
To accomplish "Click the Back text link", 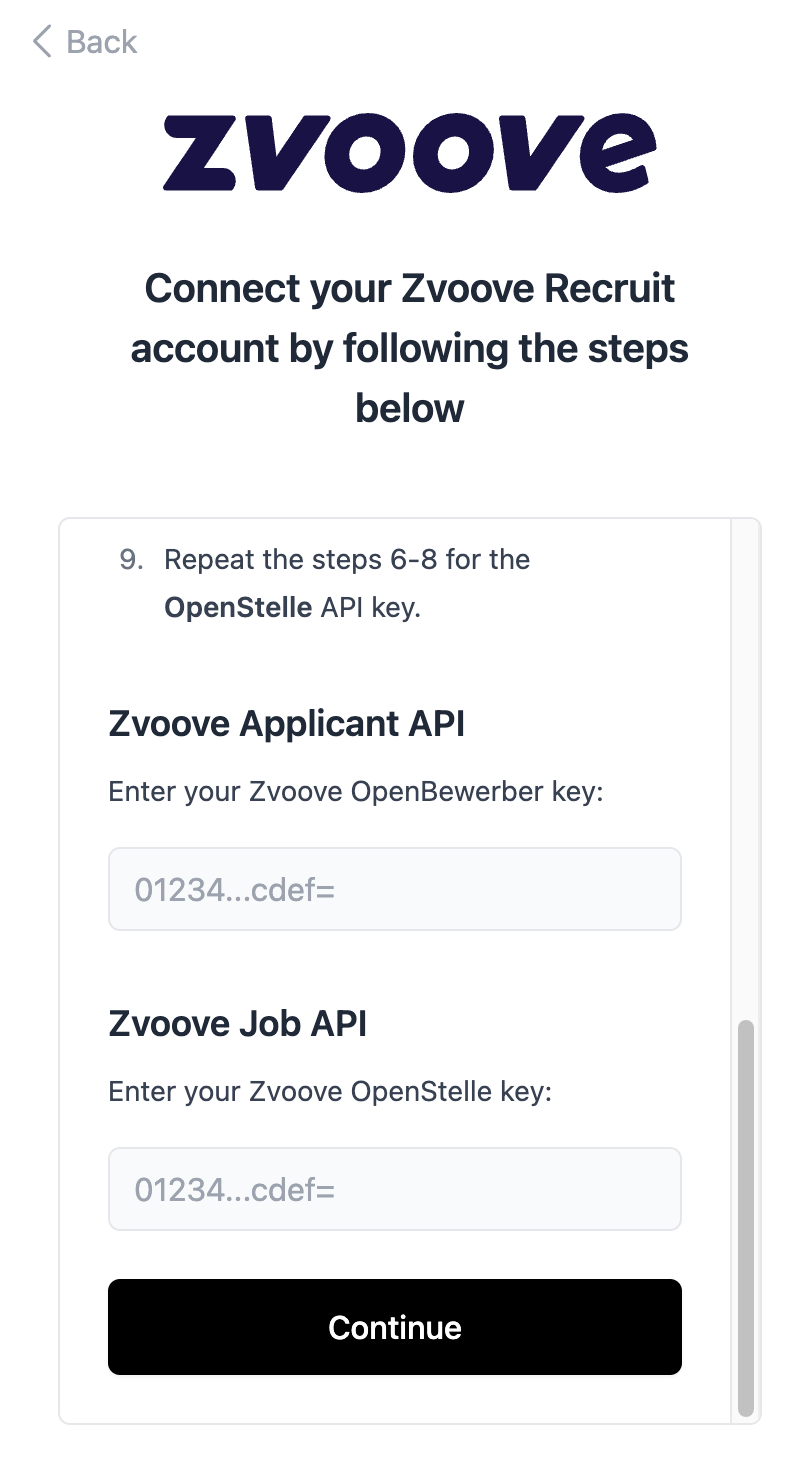I will click(x=101, y=42).
